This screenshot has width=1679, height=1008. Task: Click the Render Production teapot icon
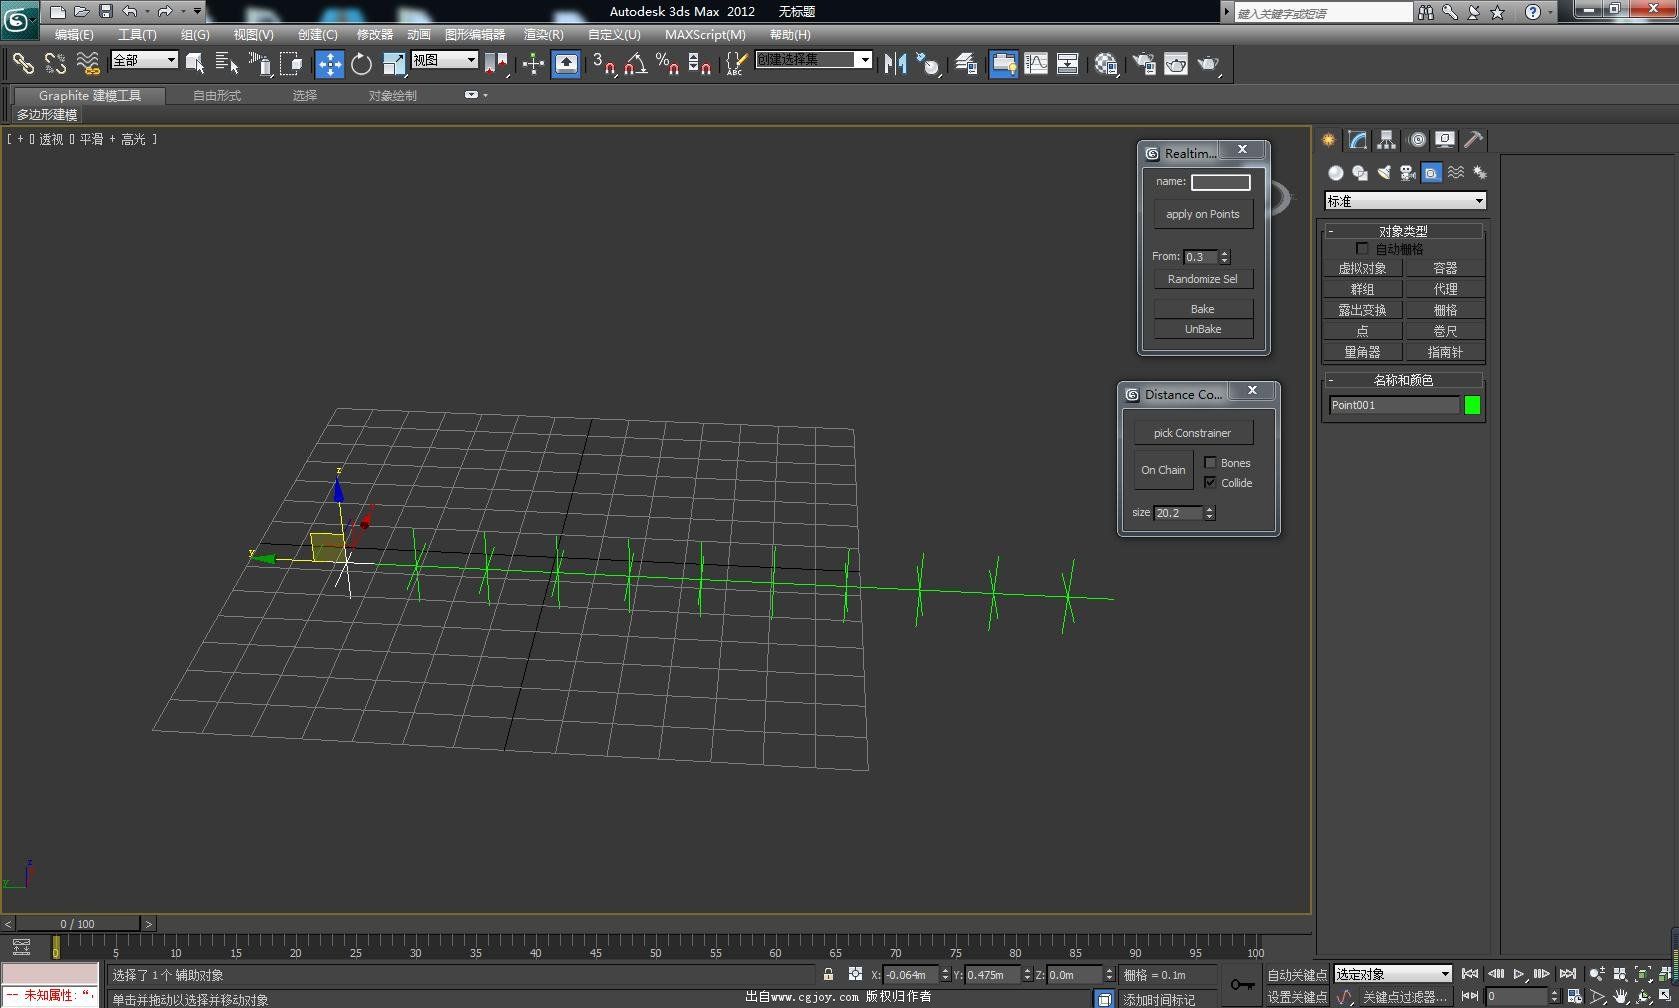pyautogui.click(x=1209, y=64)
